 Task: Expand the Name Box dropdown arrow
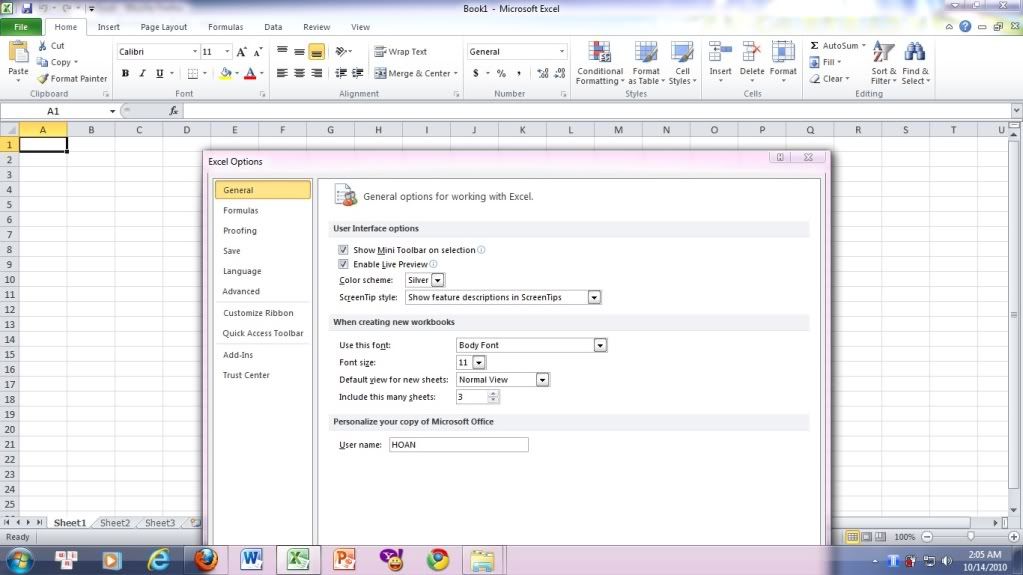tap(112, 111)
